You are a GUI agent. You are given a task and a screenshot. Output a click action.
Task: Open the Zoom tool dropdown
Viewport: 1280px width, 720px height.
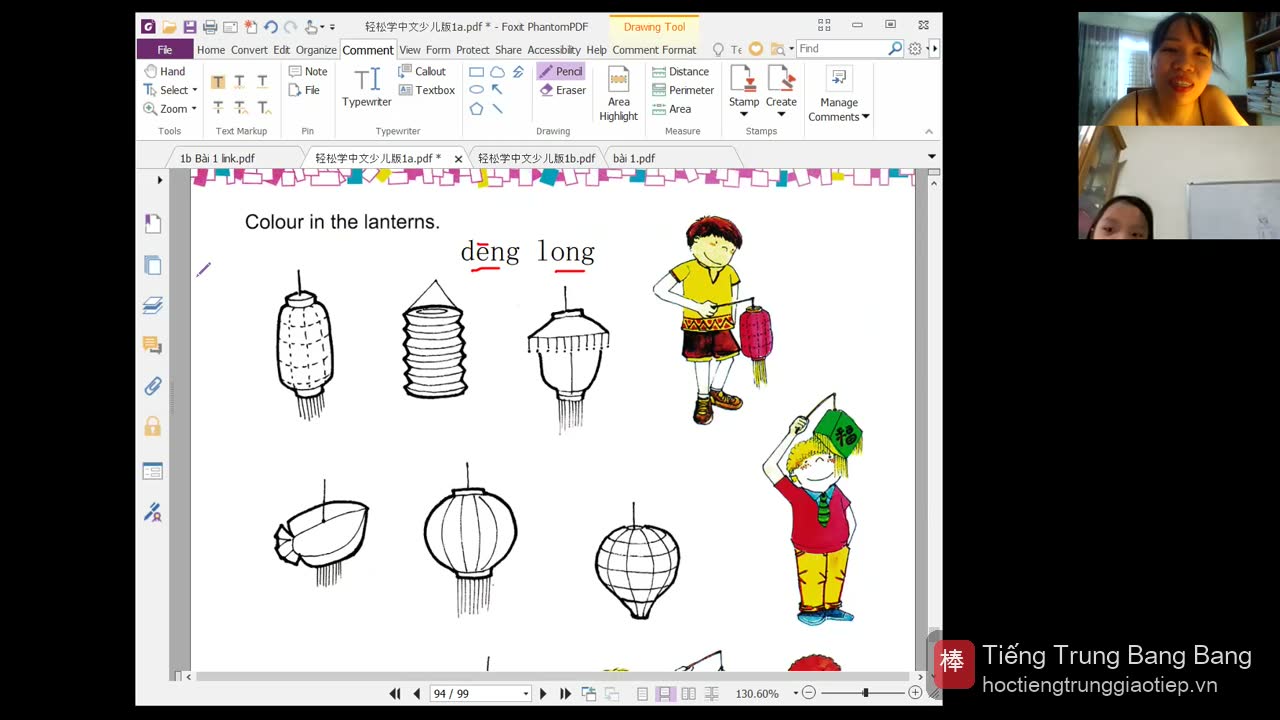pos(193,109)
